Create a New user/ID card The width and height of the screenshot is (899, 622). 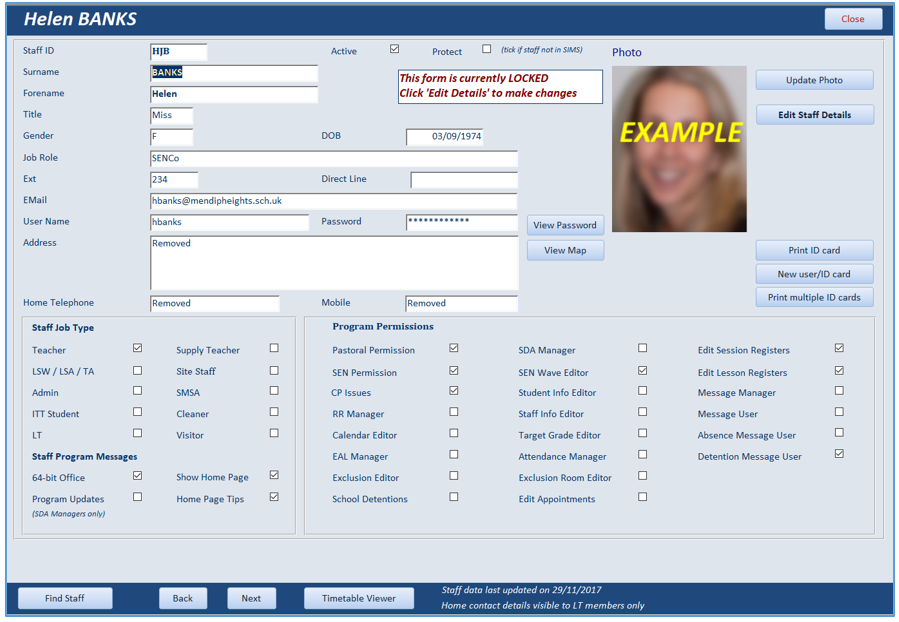[x=814, y=274]
